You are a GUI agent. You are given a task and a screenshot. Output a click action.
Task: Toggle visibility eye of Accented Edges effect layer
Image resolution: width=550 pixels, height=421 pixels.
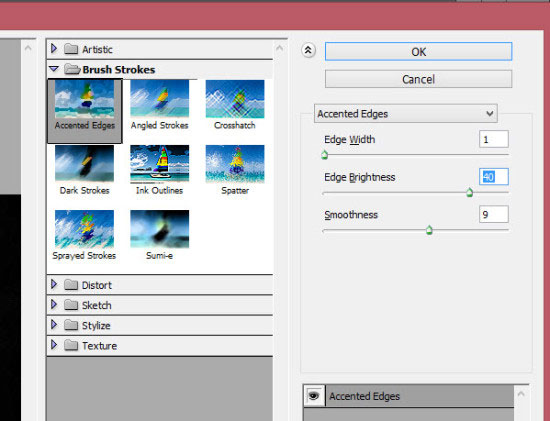pos(314,396)
